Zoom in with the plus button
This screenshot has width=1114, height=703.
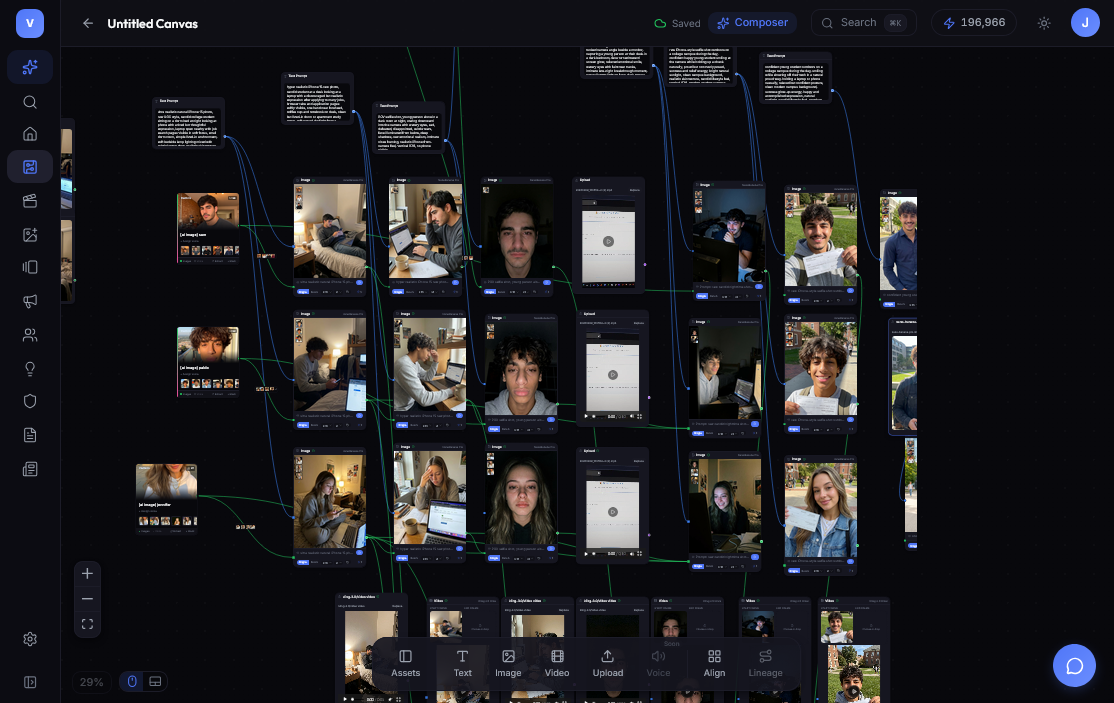pos(87,574)
